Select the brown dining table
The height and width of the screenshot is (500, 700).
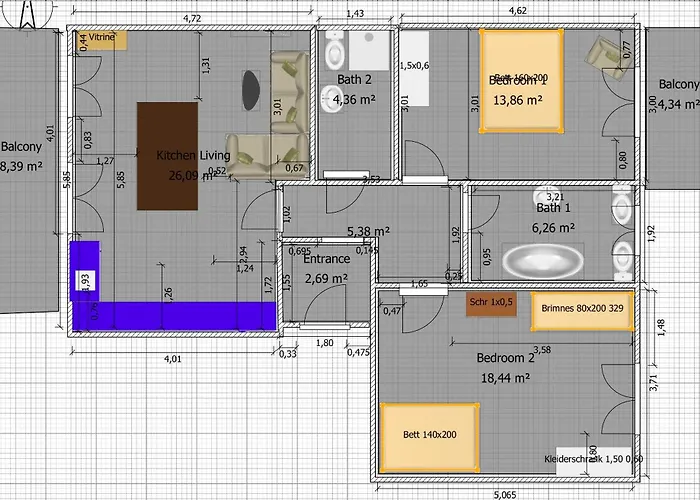(167, 155)
